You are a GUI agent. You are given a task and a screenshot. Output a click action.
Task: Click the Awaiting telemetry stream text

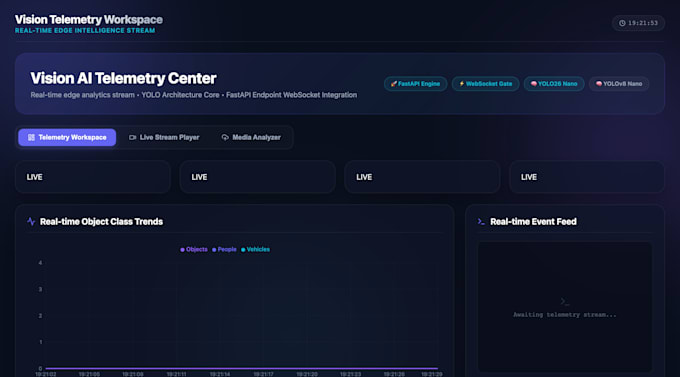[x=564, y=315]
